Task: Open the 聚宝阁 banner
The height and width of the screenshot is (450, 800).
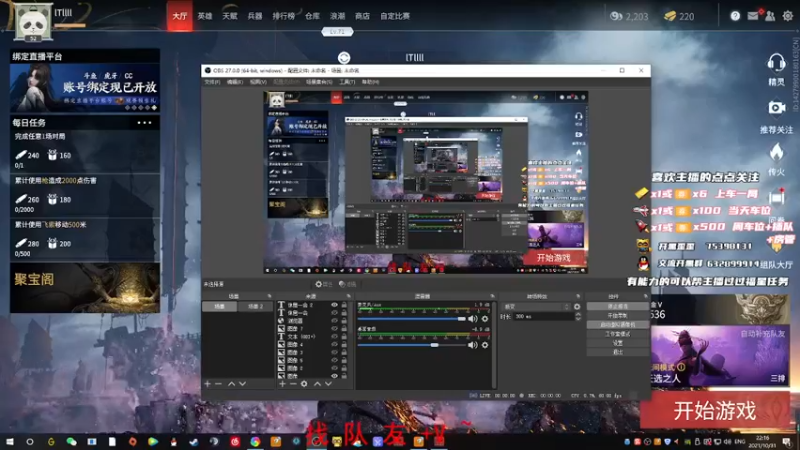Action: point(85,288)
